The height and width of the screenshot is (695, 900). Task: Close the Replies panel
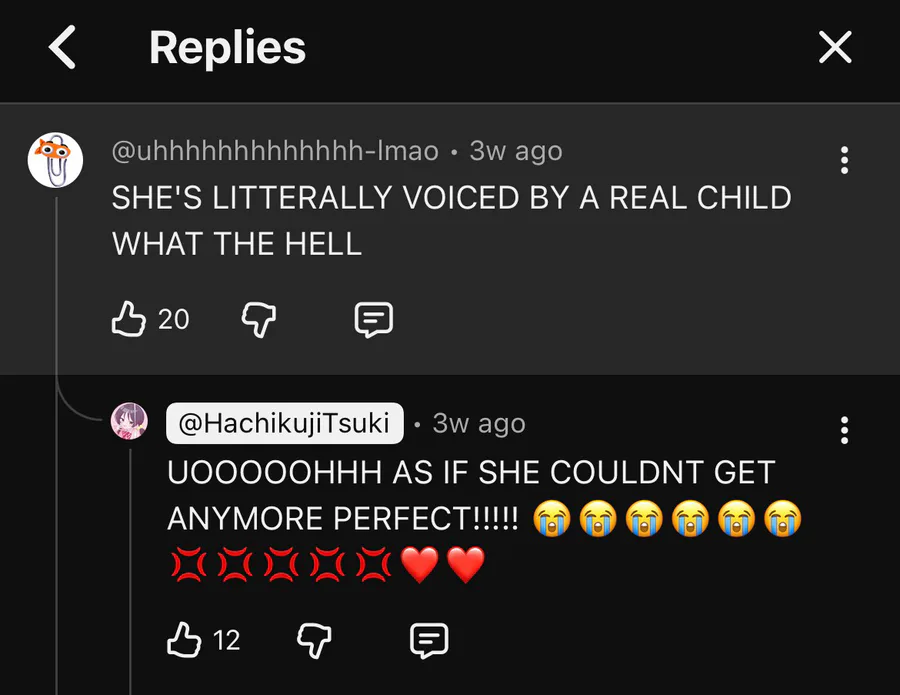coord(835,47)
